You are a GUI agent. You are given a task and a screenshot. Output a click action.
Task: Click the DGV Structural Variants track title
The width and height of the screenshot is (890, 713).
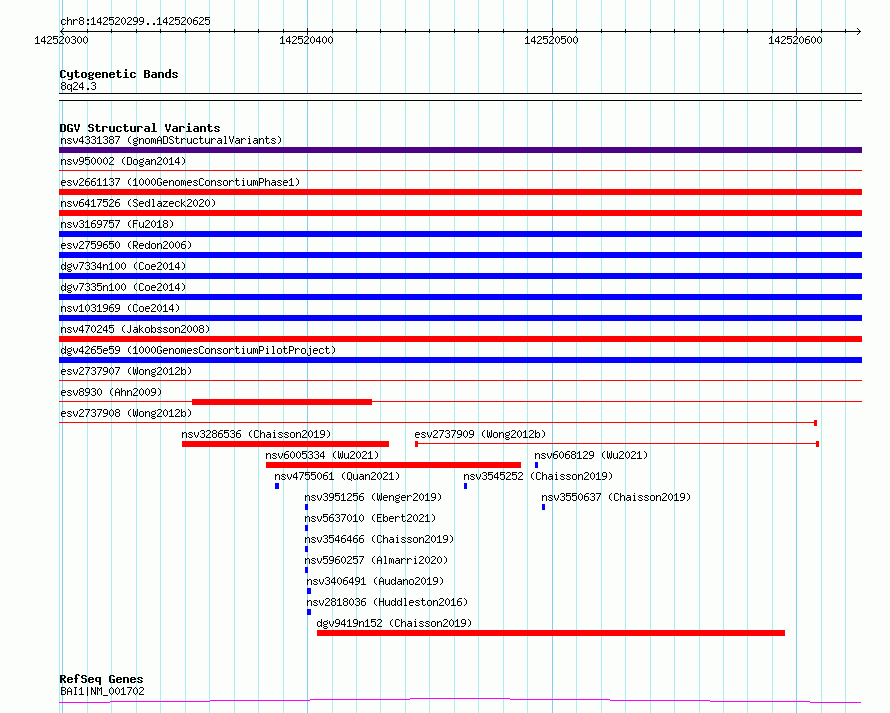[x=140, y=128]
